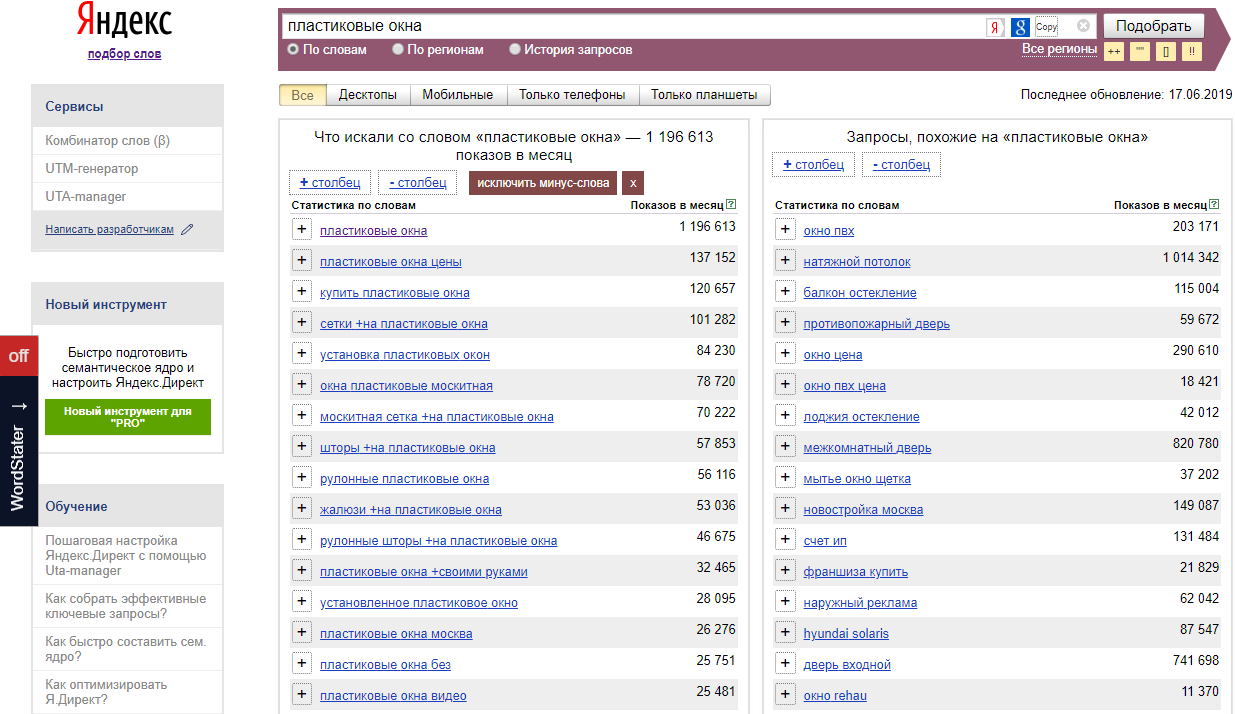Viewport: 1235px width, 714px height.
Task: Select the По словам radio option
Action: [x=293, y=49]
